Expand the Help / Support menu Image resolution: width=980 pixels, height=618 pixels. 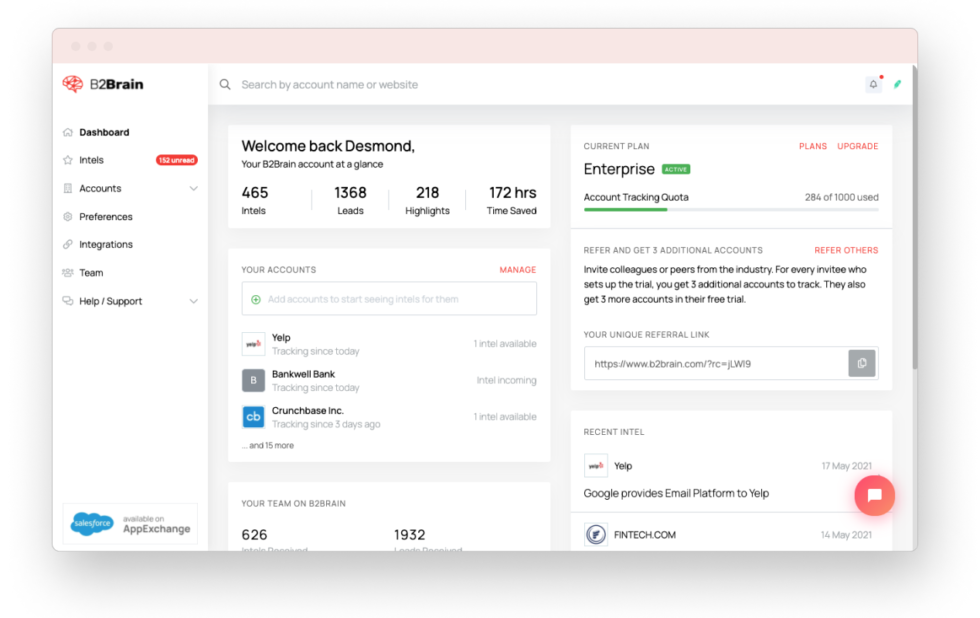(x=193, y=301)
